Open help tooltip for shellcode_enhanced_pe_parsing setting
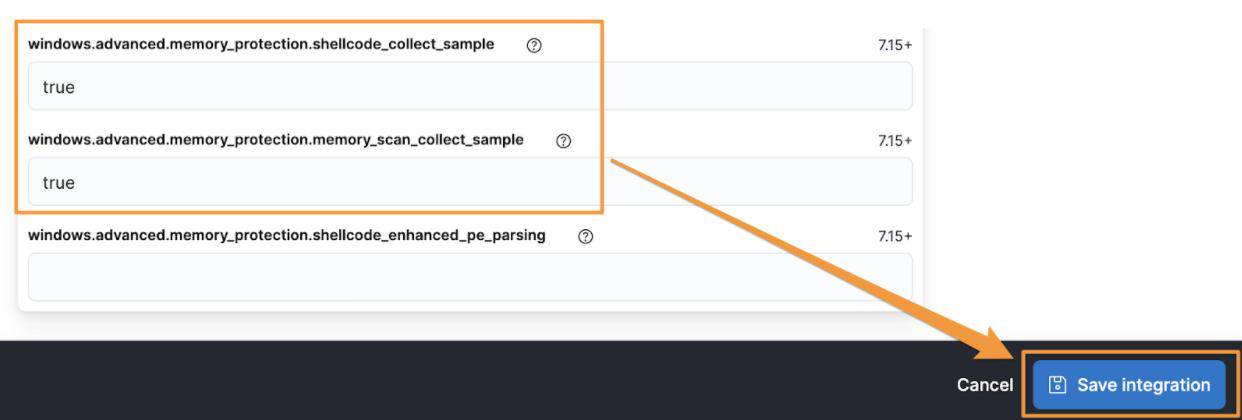This screenshot has height=420, width=1242. (586, 237)
